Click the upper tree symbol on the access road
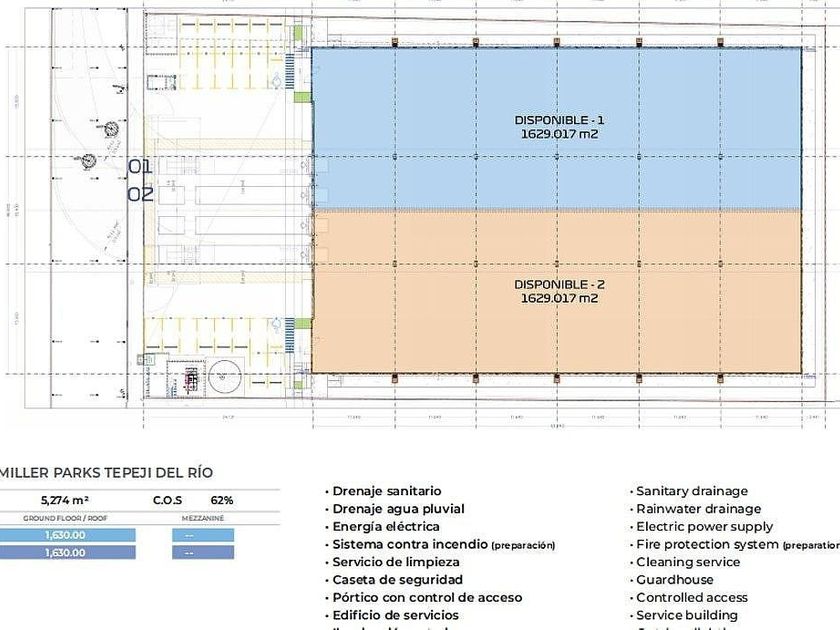 coord(111,129)
